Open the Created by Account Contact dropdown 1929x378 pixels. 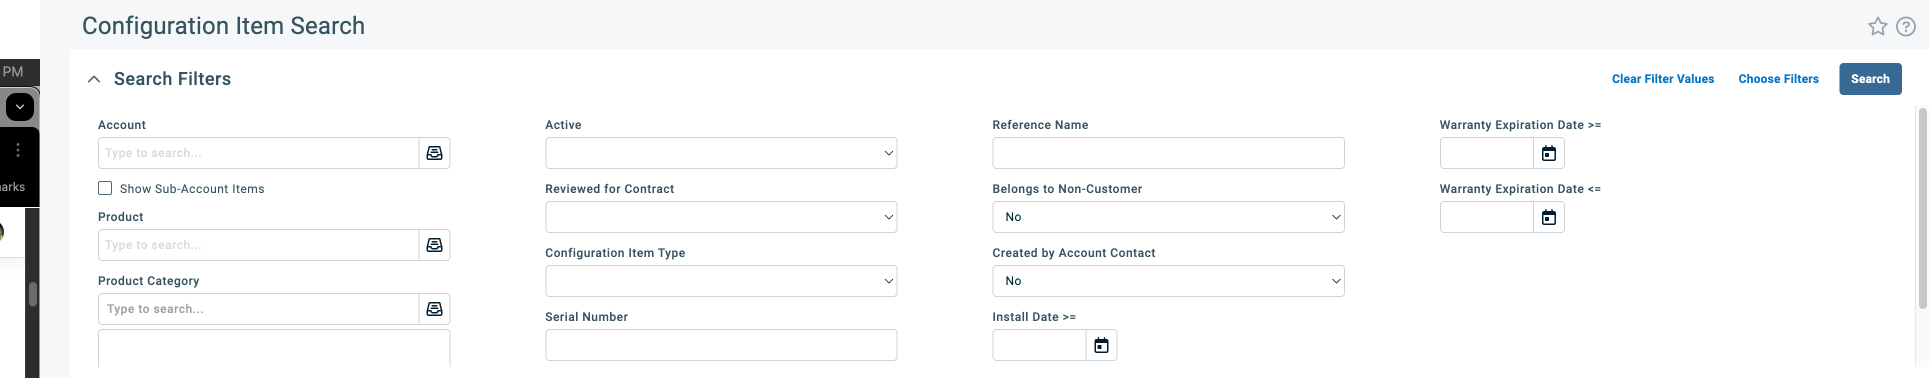pyautogui.click(x=1168, y=281)
